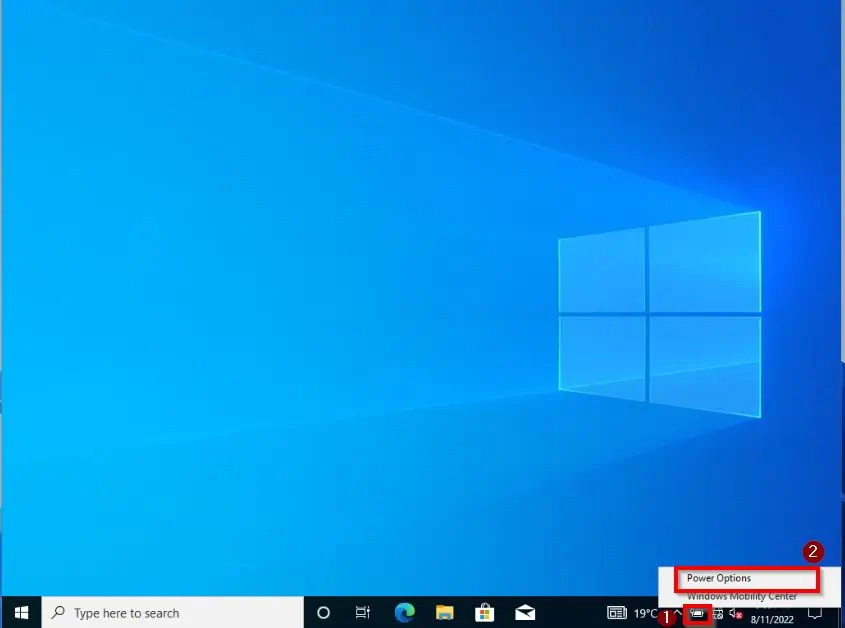
Task: Click the 19°C temperature reading
Action: tap(645, 613)
